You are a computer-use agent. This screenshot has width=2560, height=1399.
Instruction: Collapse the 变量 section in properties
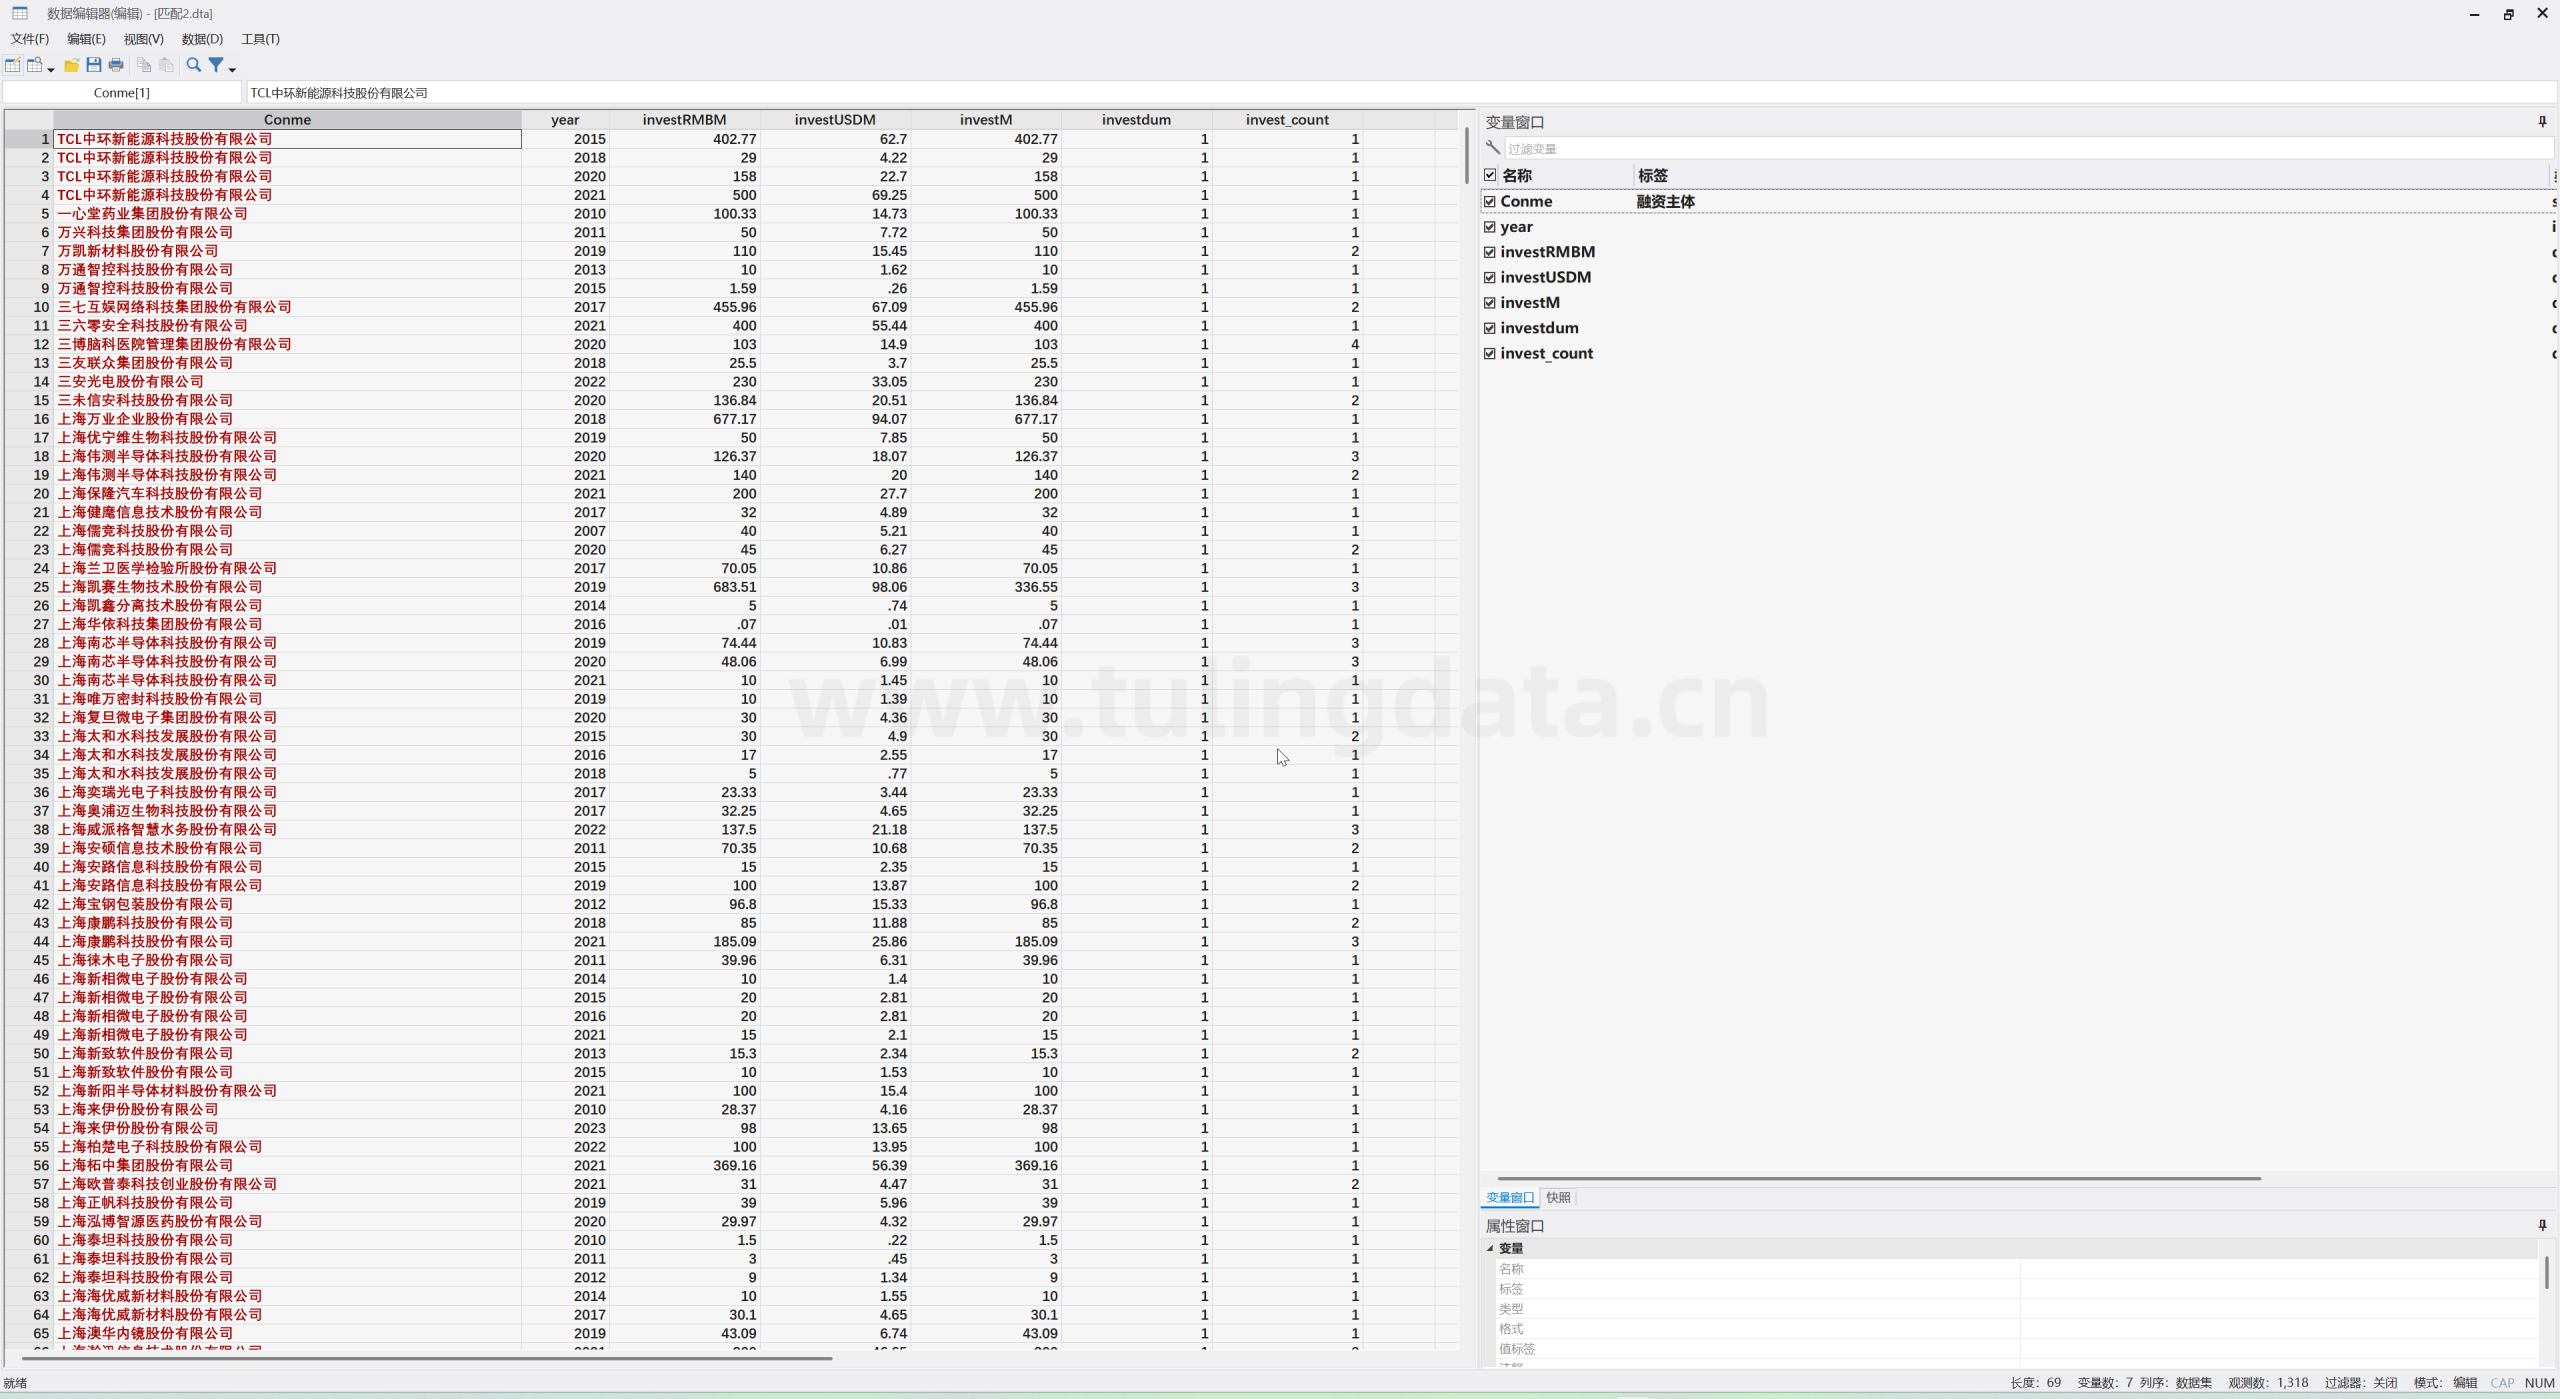tap(1490, 1248)
